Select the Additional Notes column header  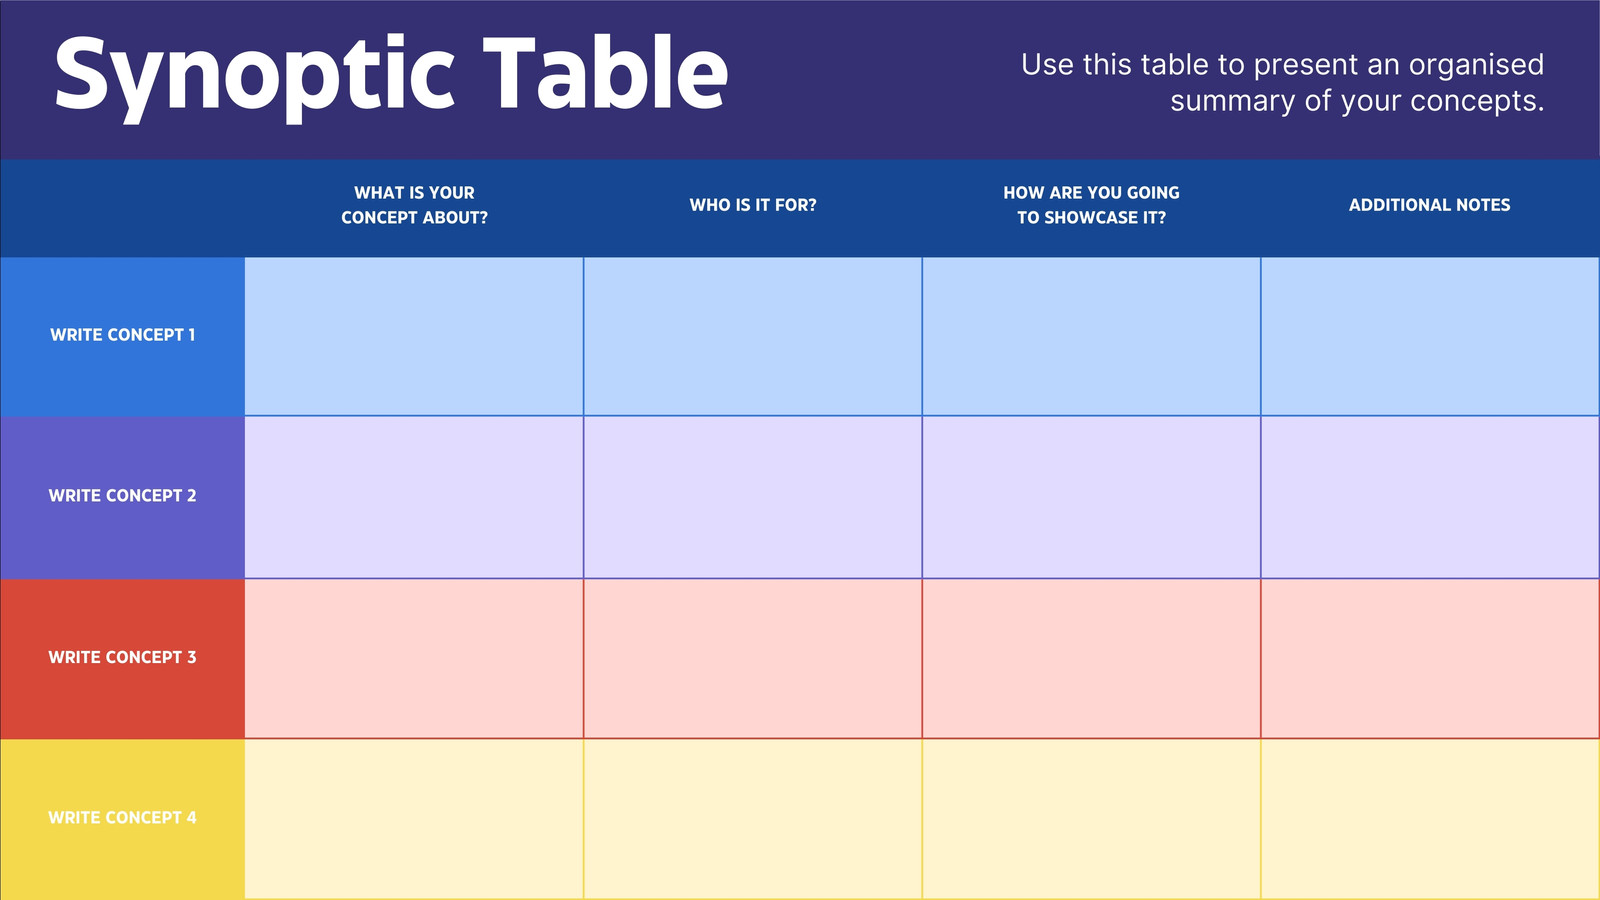click(1429, 205)
